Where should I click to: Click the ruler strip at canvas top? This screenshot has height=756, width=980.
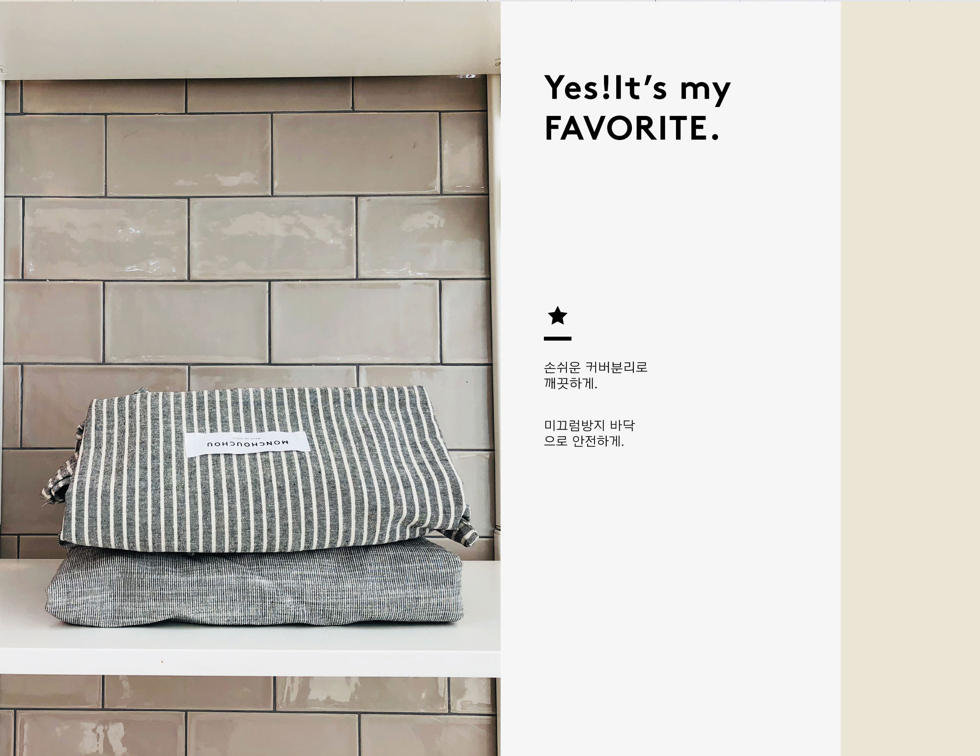point(490,1)
